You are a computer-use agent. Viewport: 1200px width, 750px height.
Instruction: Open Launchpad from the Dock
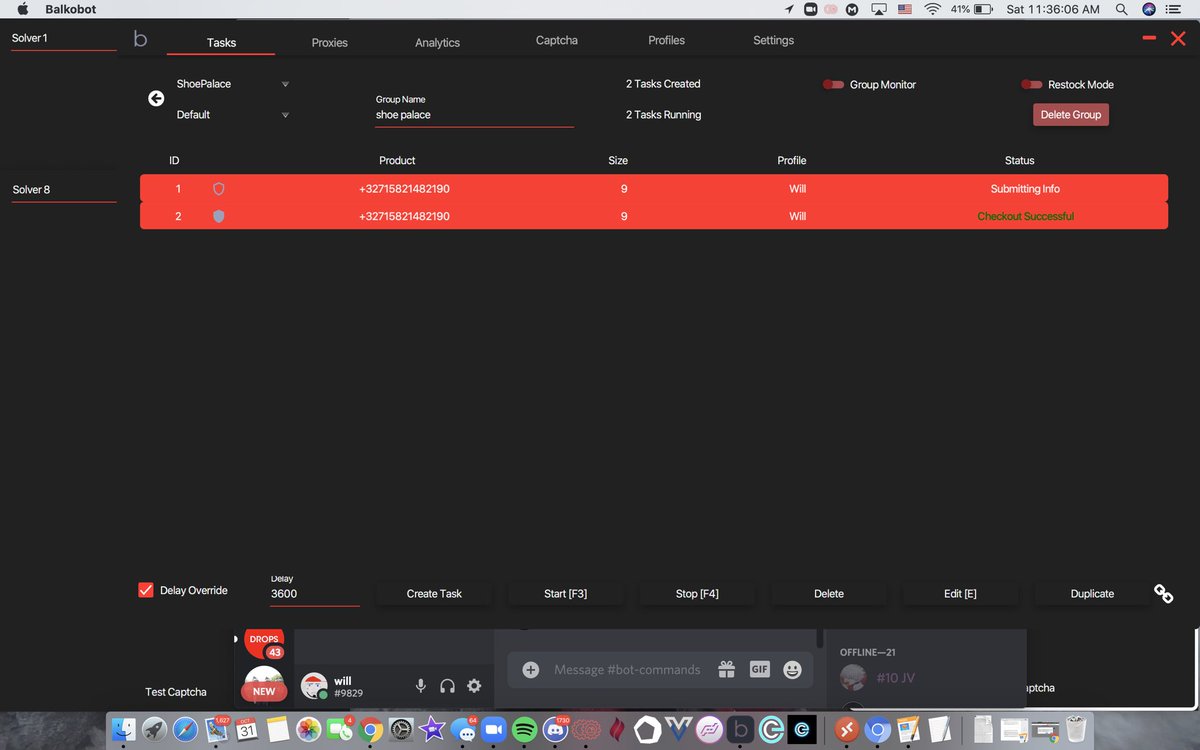[155, 730]
